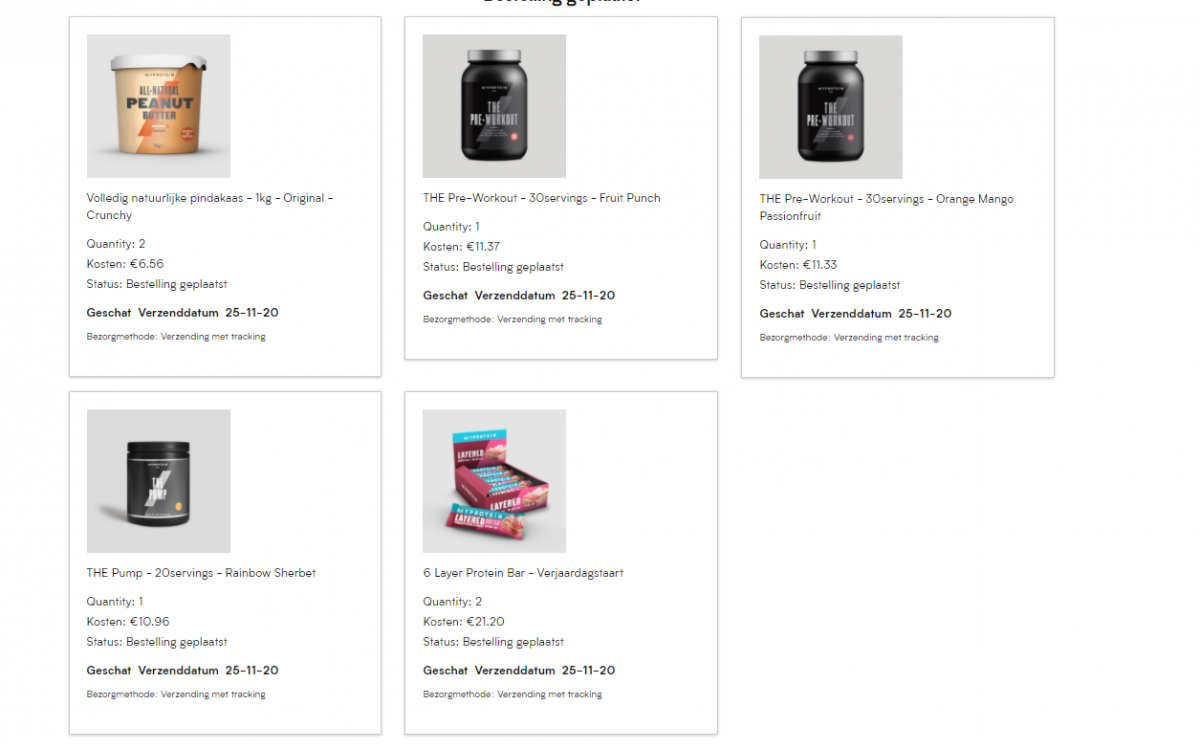Screen dimensions: 1200x749
Task: Open THE Pump Rainbow Sherbet product image
Action: tap(158, 481)
